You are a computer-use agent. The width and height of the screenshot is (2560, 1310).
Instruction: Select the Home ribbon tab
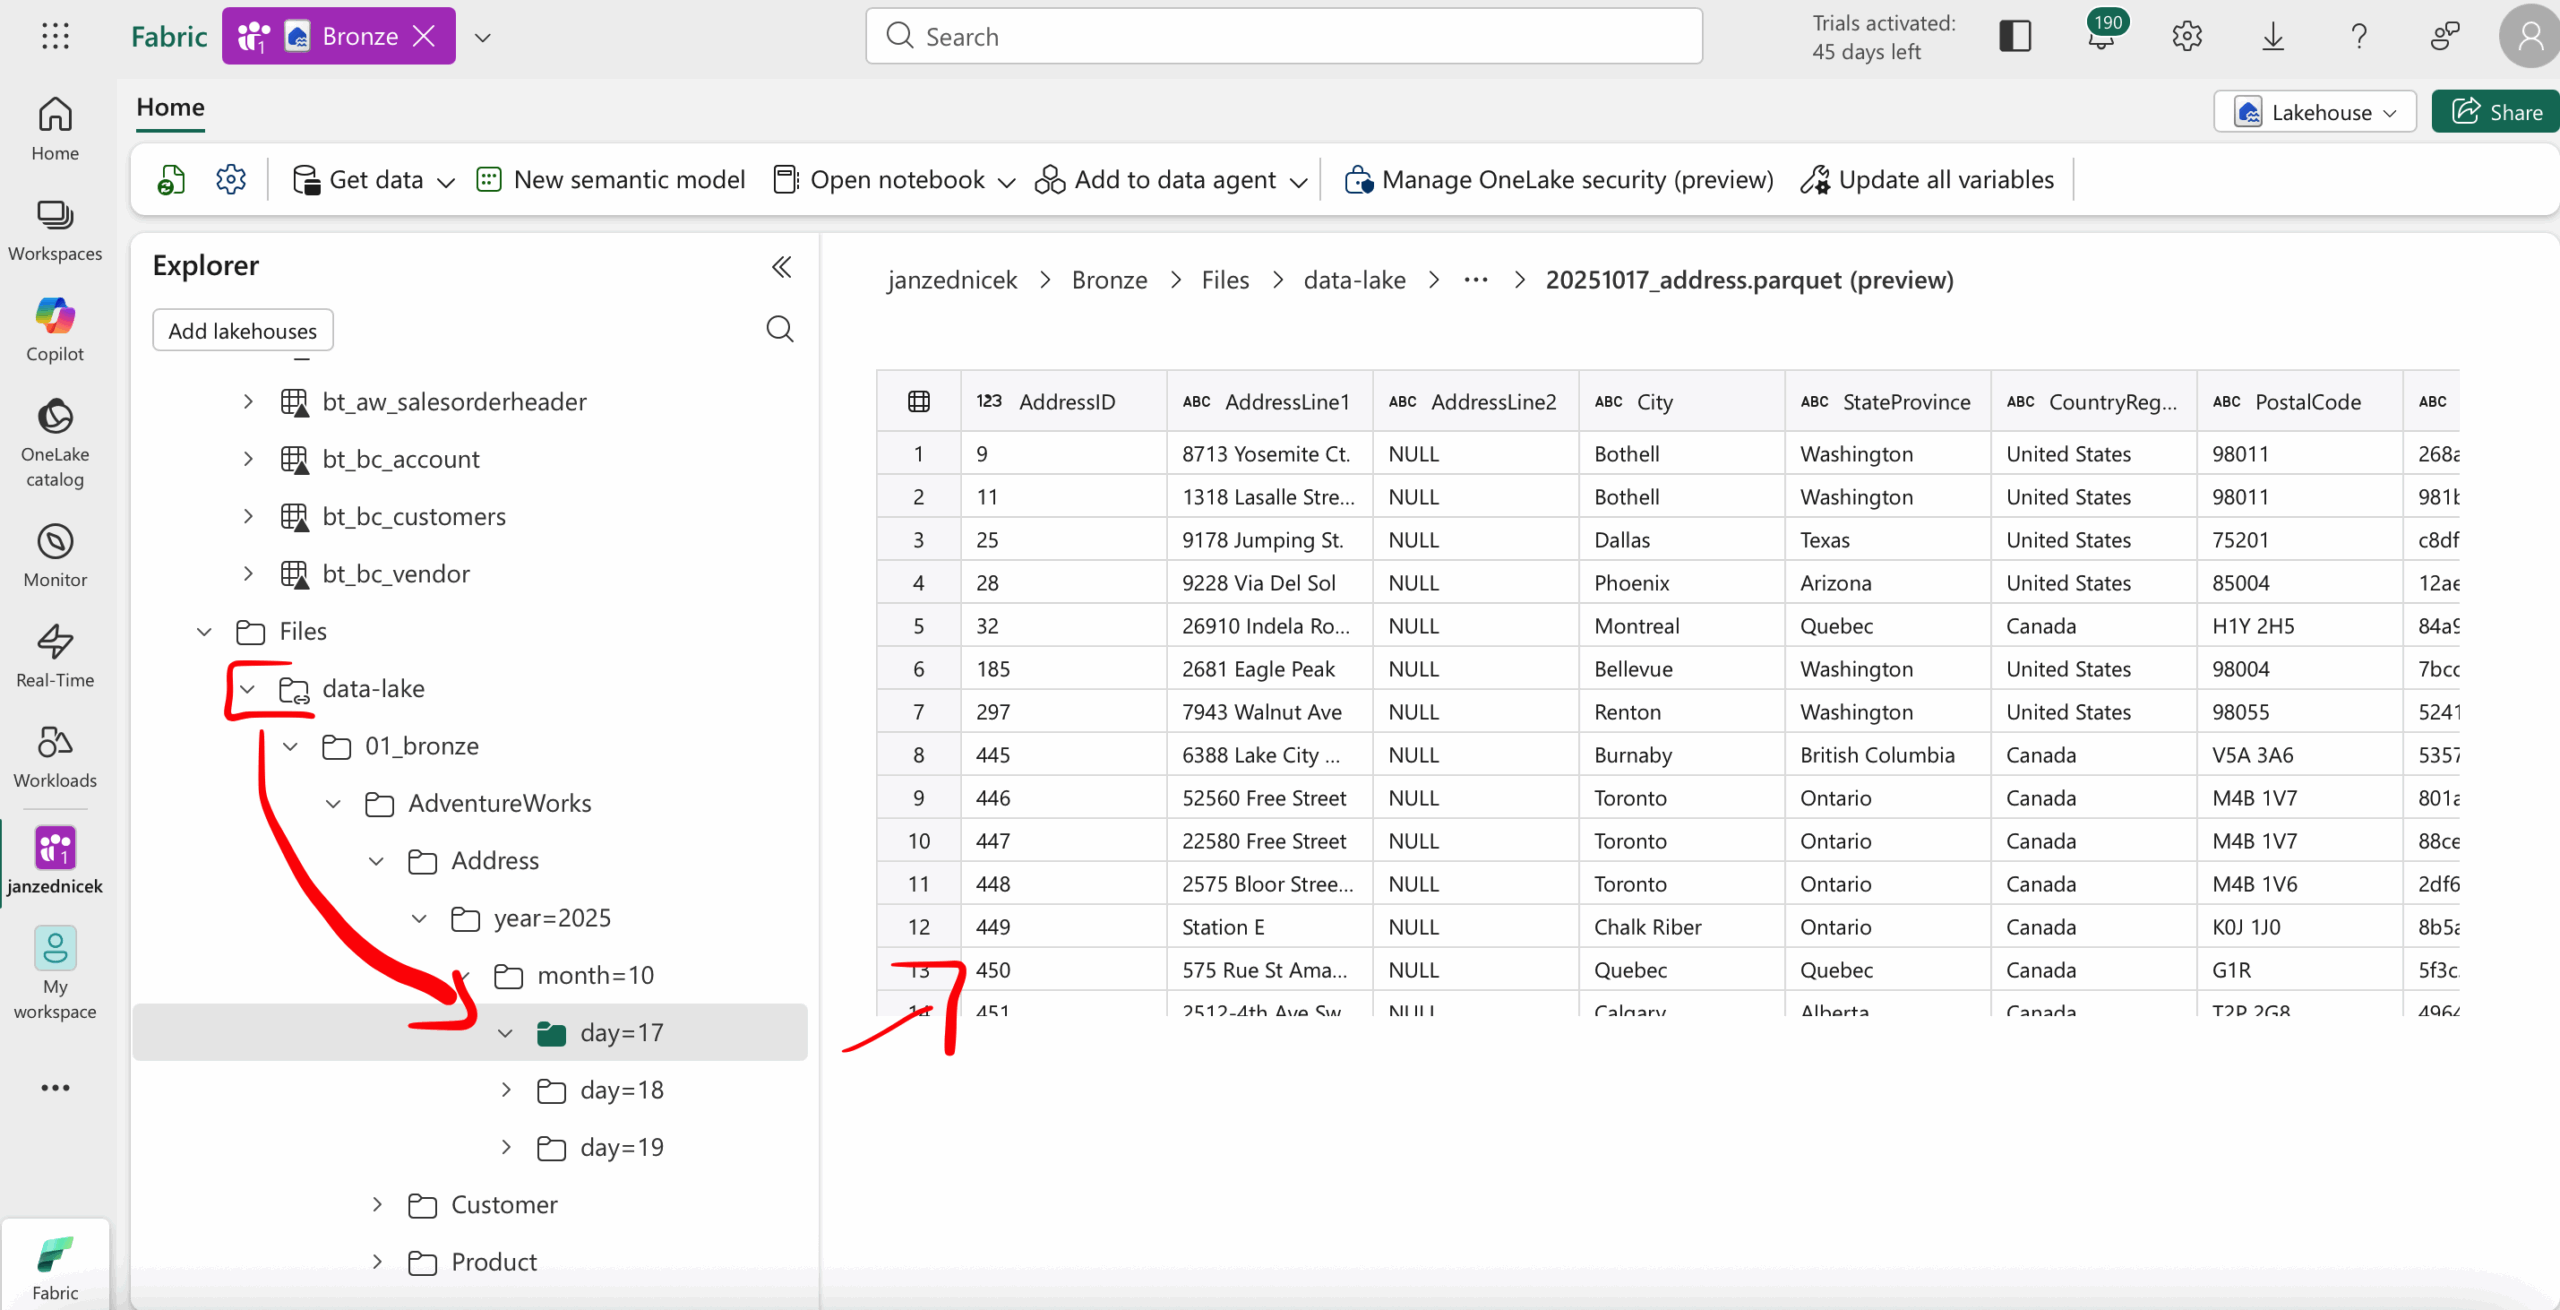click(x=170, y=107)
